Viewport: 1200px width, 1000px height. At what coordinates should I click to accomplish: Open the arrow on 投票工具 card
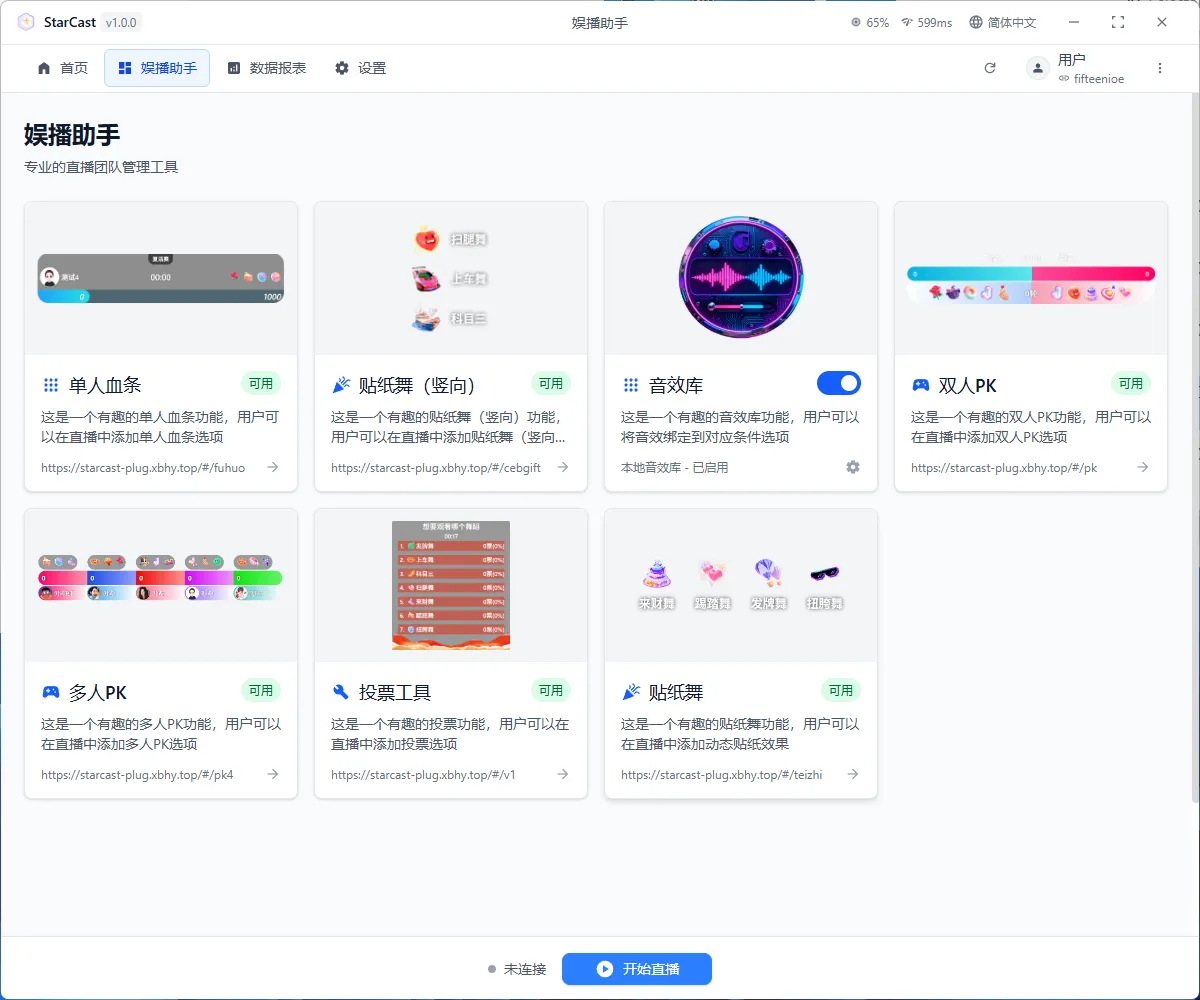(x=563, y=774)
